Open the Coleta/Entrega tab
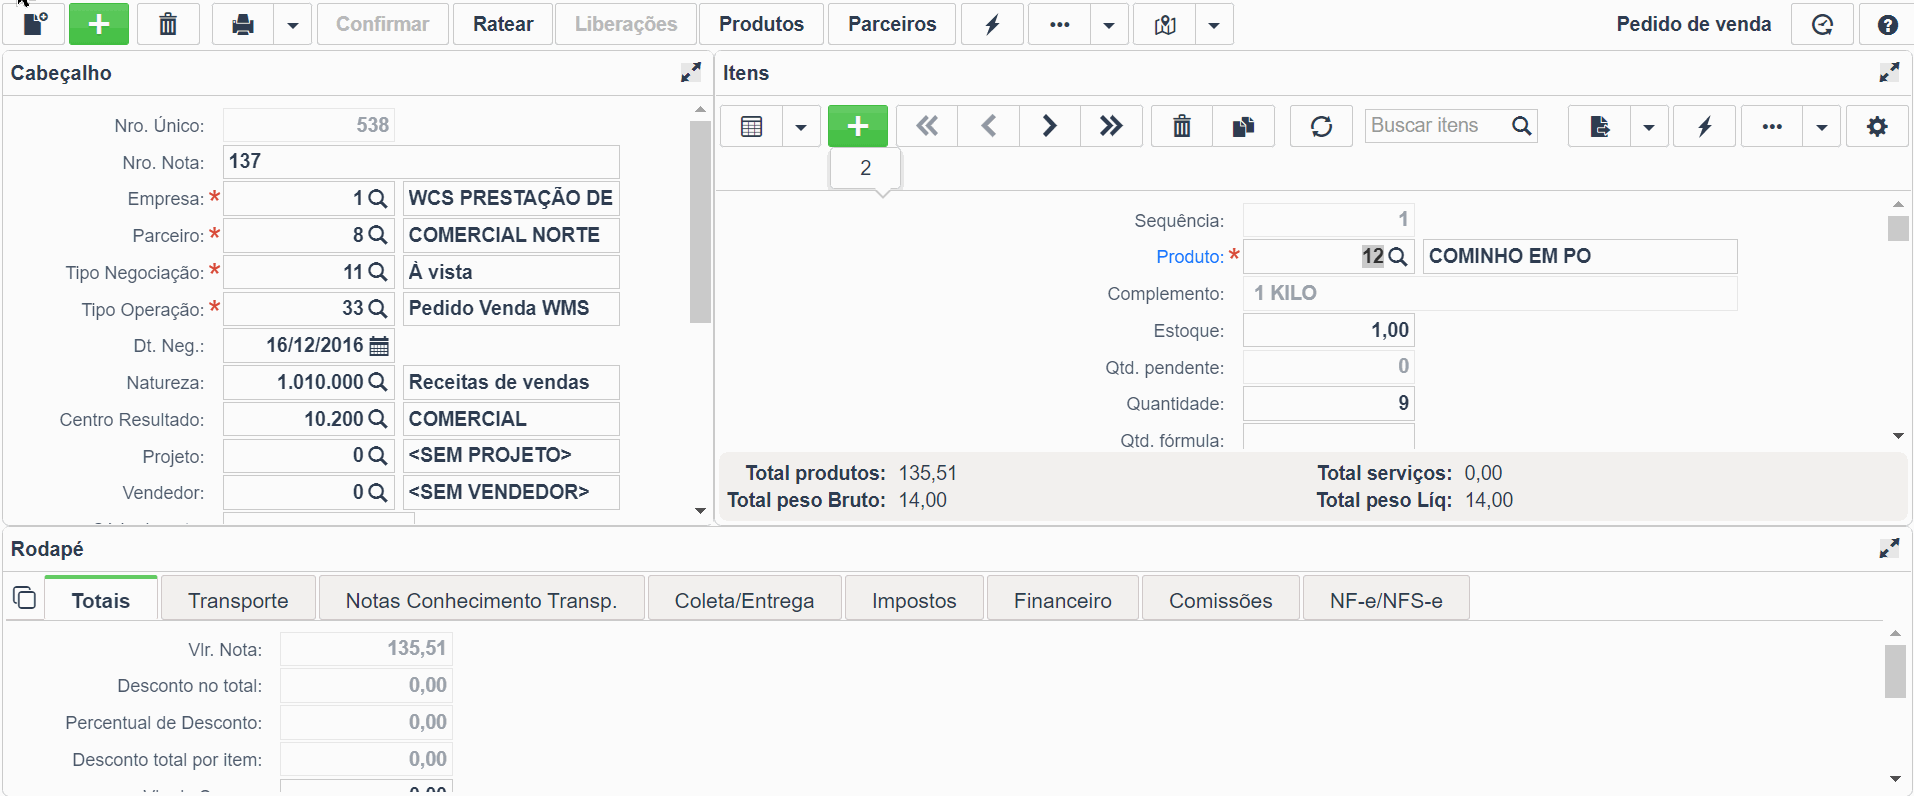This screenshot has width=1914, height=796. (744, 600)
